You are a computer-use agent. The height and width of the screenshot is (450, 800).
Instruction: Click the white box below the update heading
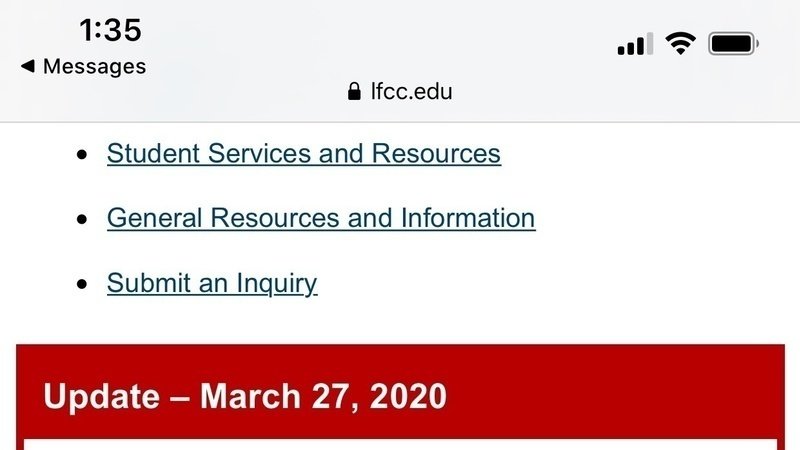click(x=400, y=443)
